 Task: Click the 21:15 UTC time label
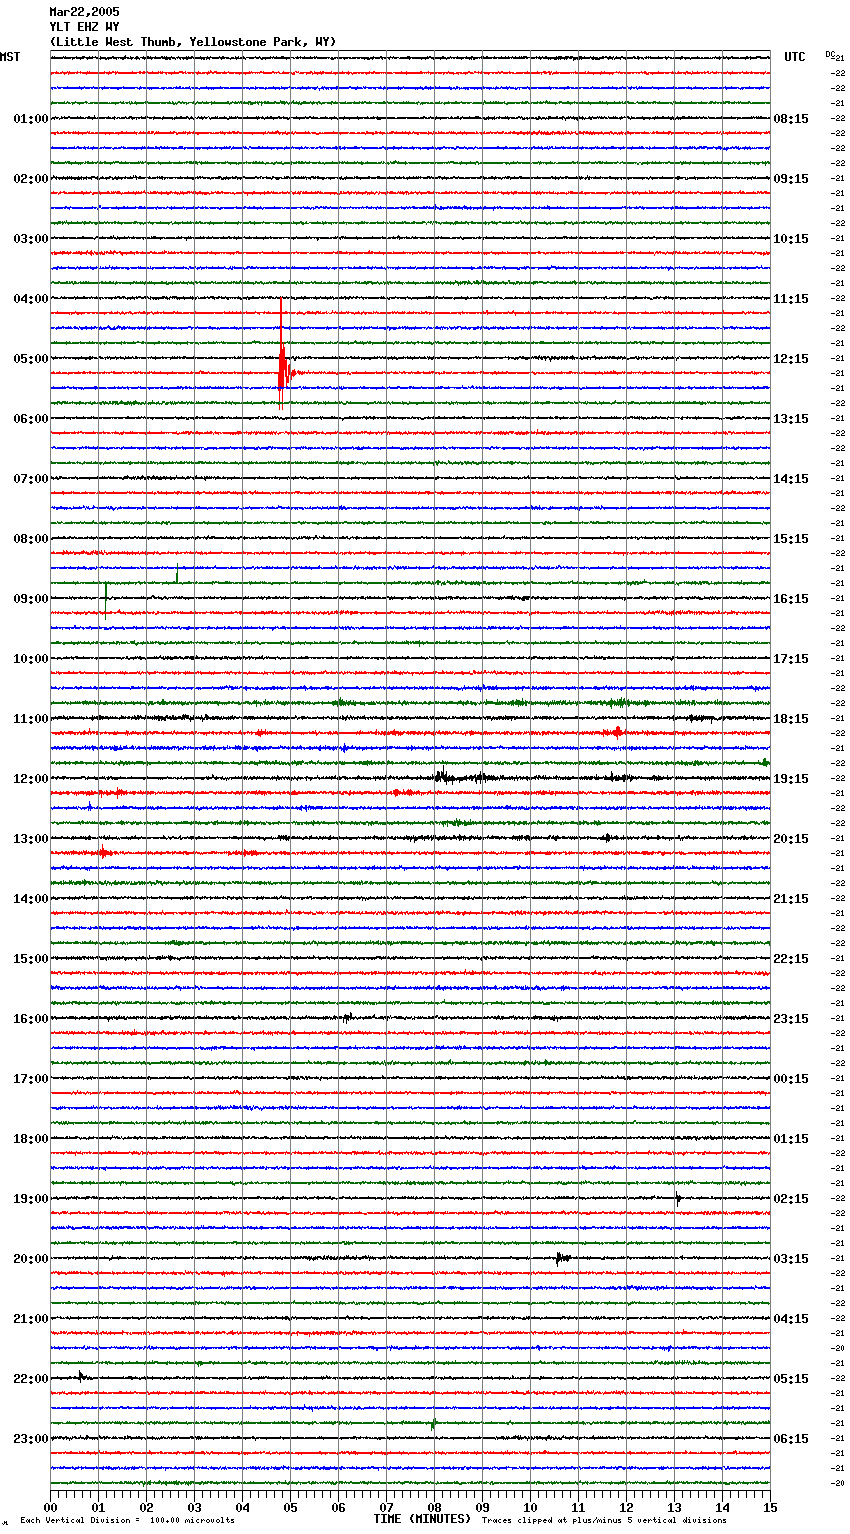791,899
